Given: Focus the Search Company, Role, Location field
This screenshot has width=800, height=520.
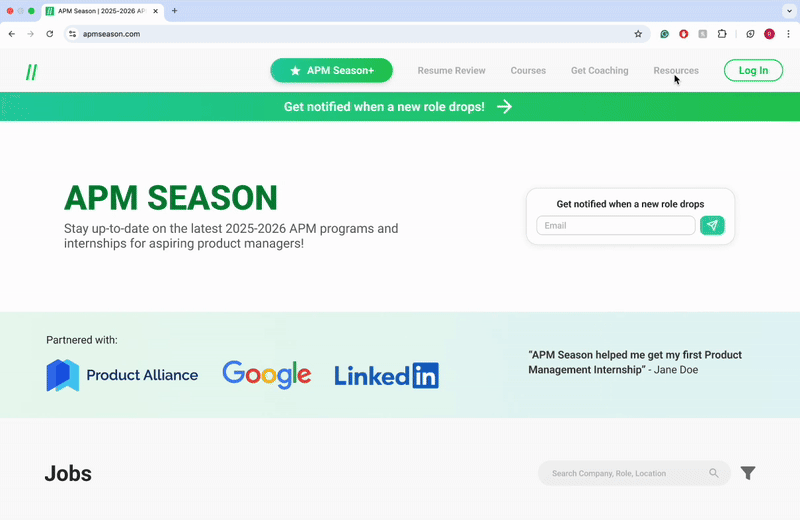Looking at the screenshot, I should [634, 473].
